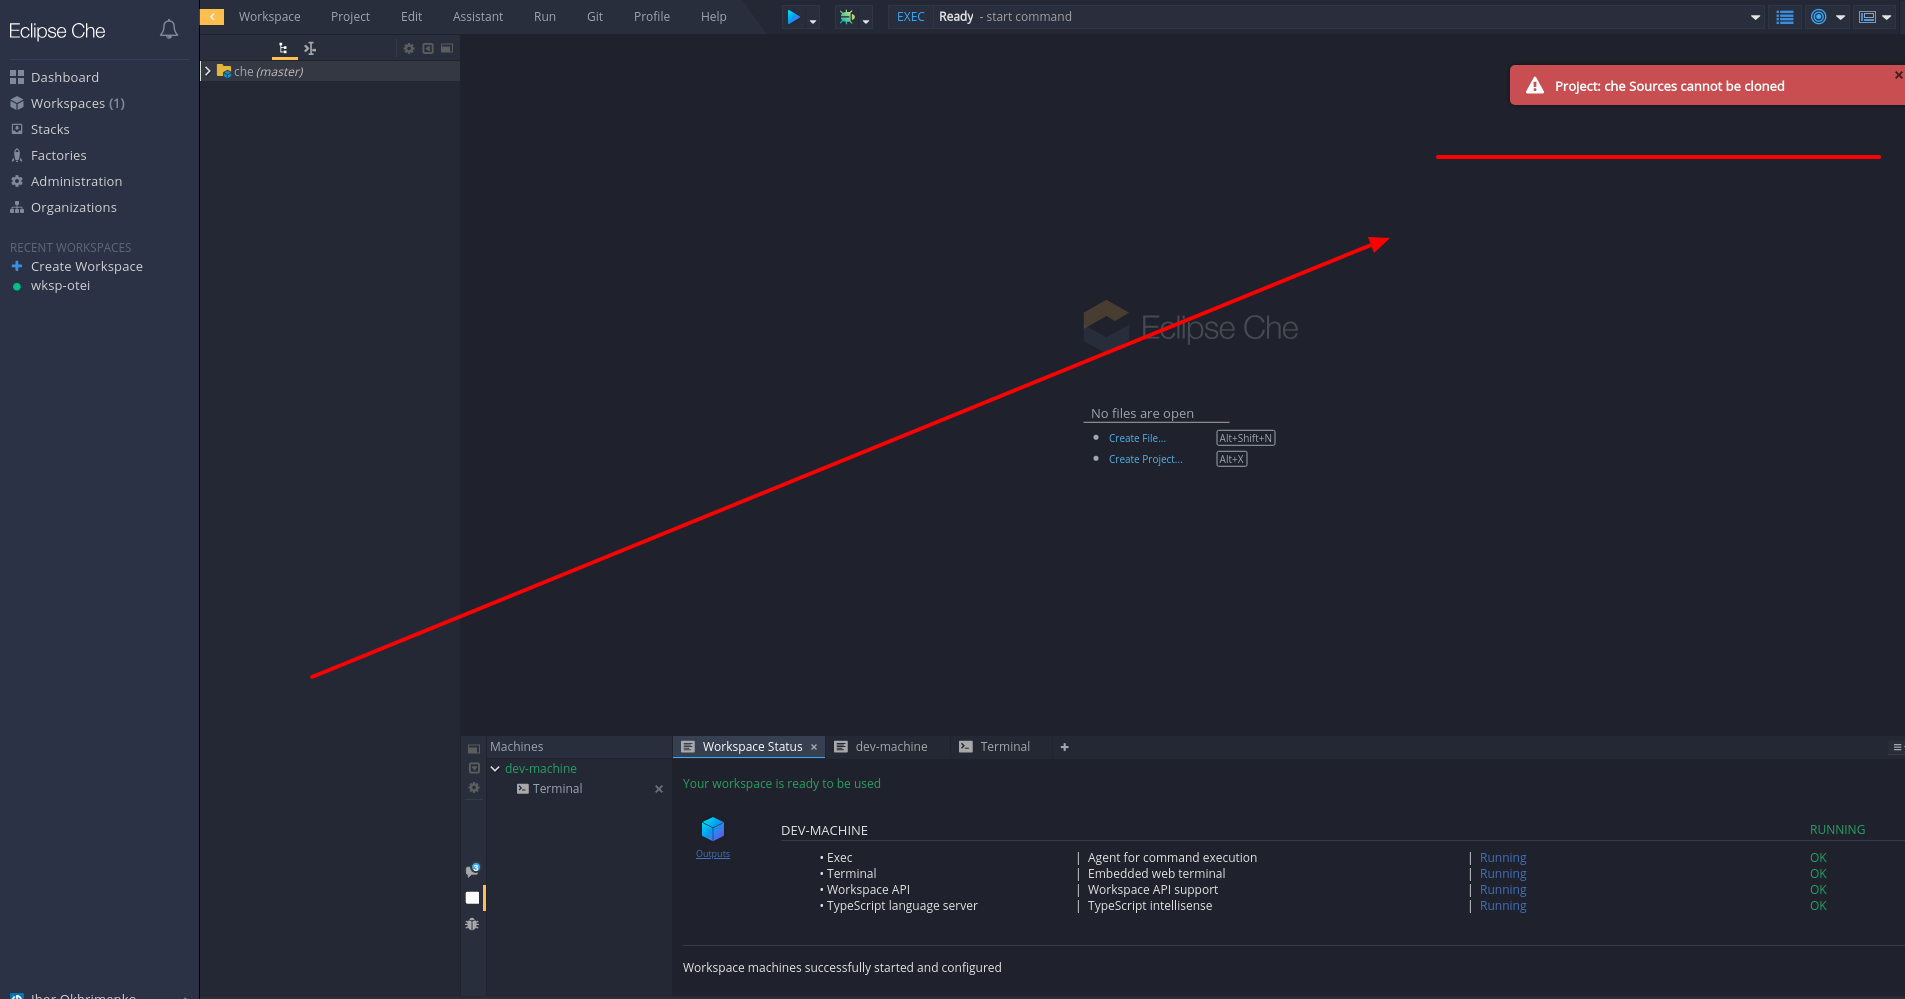Start debug with green bug icon

(x=847, y=17)
